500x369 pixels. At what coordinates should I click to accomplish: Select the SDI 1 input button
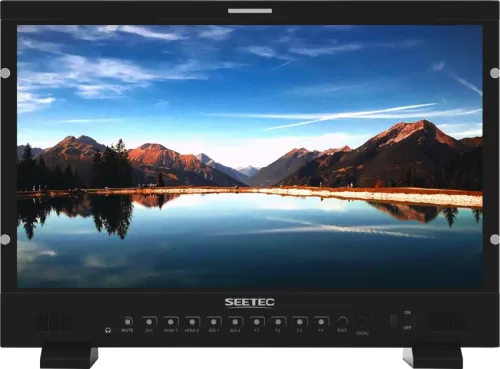pyautogui.click(x=214, y=322)
